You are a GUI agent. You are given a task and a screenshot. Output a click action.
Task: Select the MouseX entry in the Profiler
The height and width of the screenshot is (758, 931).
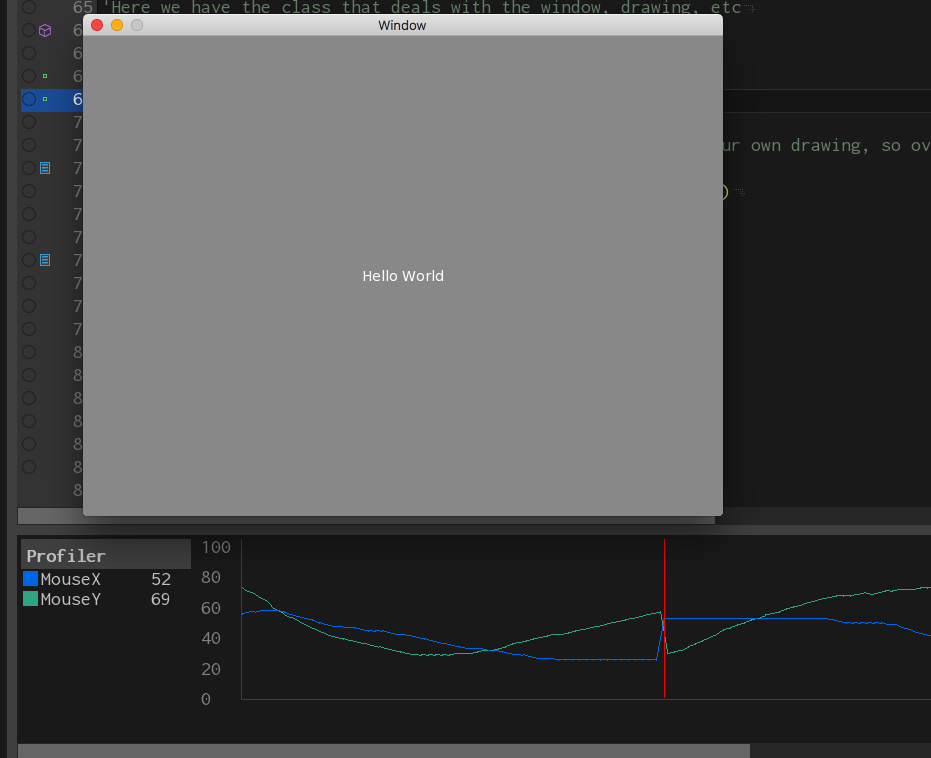click(70, 579)
